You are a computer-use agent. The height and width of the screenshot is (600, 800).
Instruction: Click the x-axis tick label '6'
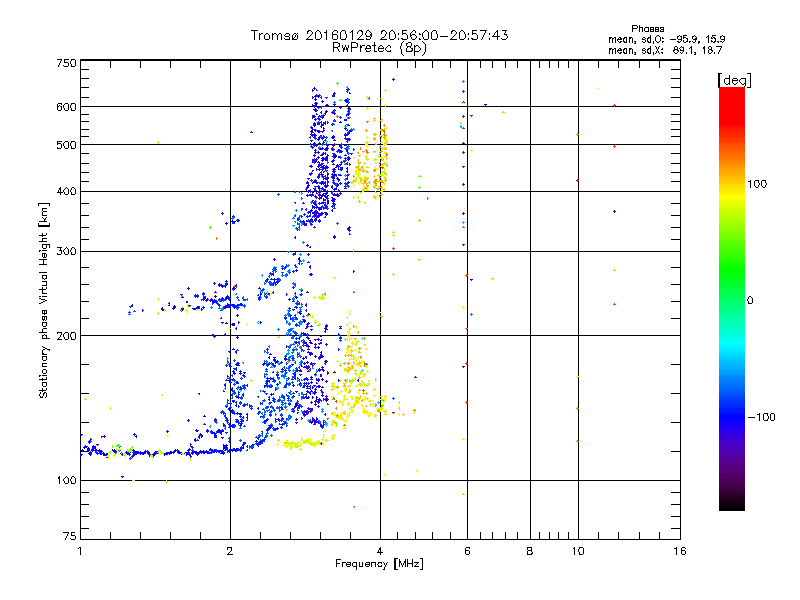(467, 551)
